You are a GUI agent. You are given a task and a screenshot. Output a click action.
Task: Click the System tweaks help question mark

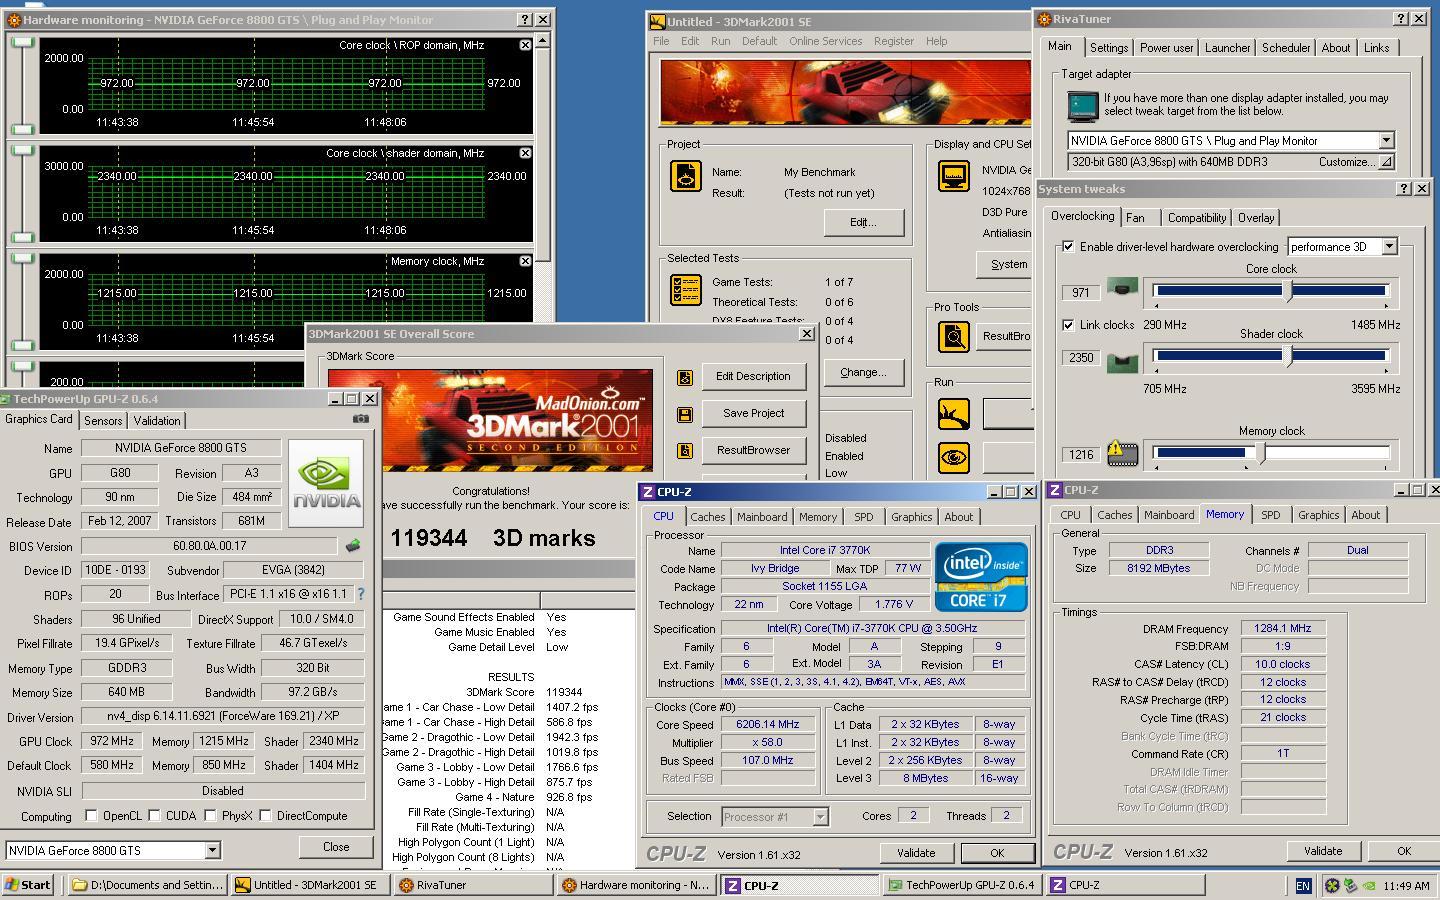click(1404, 188)
